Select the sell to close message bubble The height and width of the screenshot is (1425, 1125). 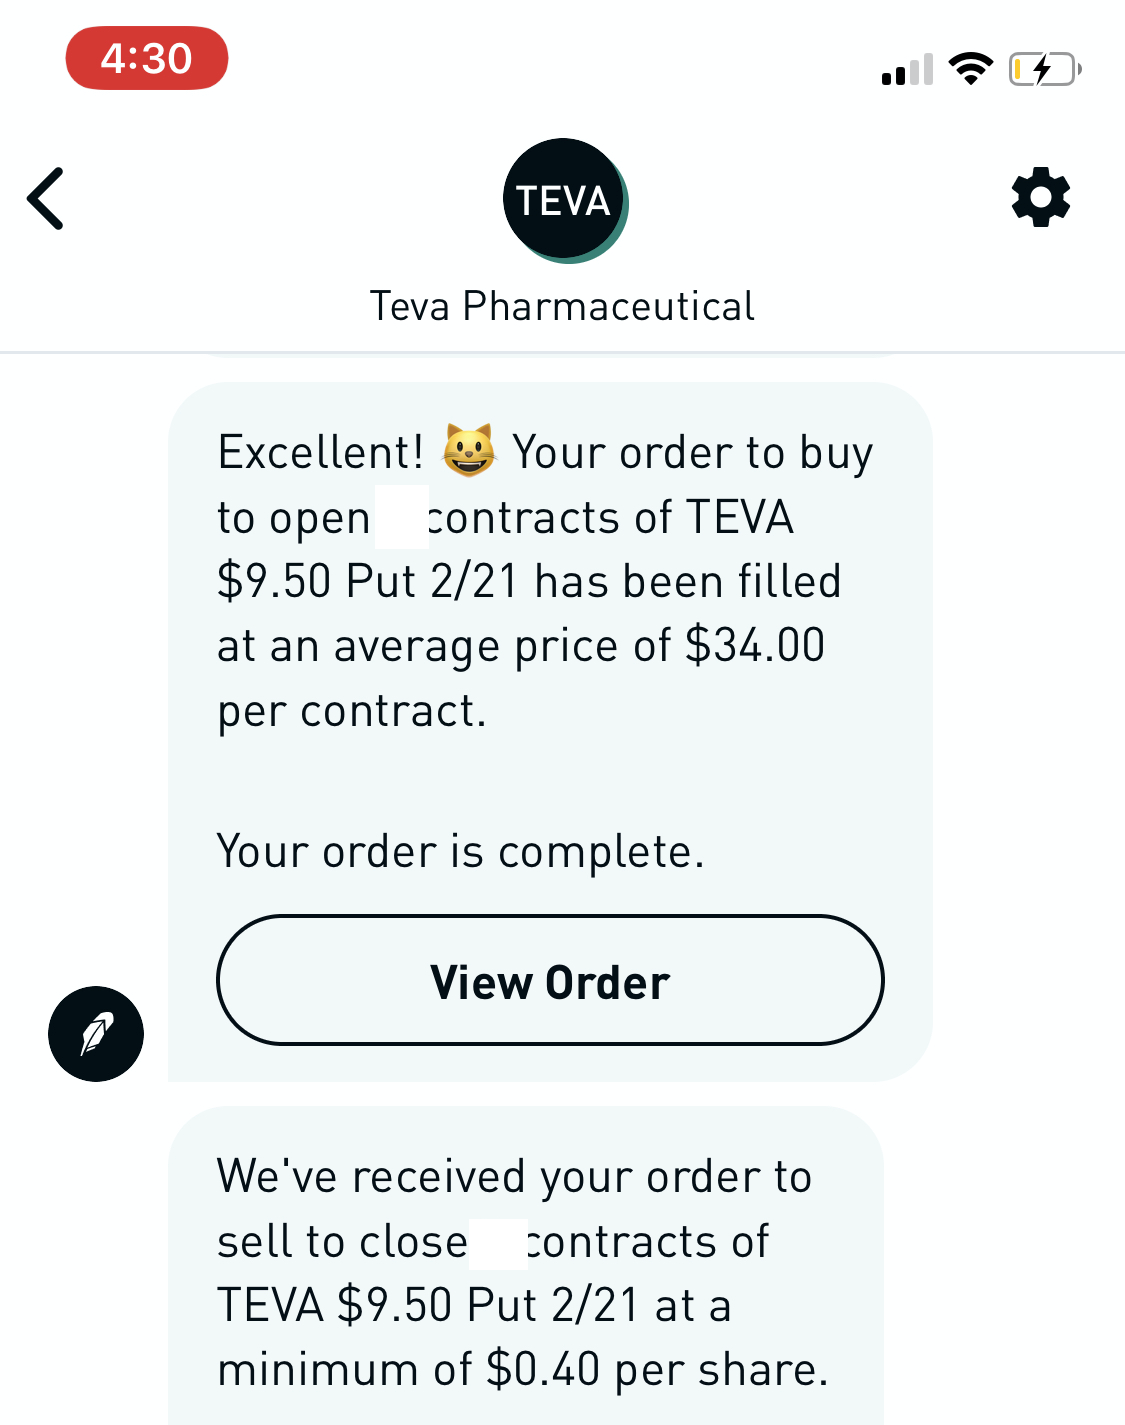pos(526,1266)
